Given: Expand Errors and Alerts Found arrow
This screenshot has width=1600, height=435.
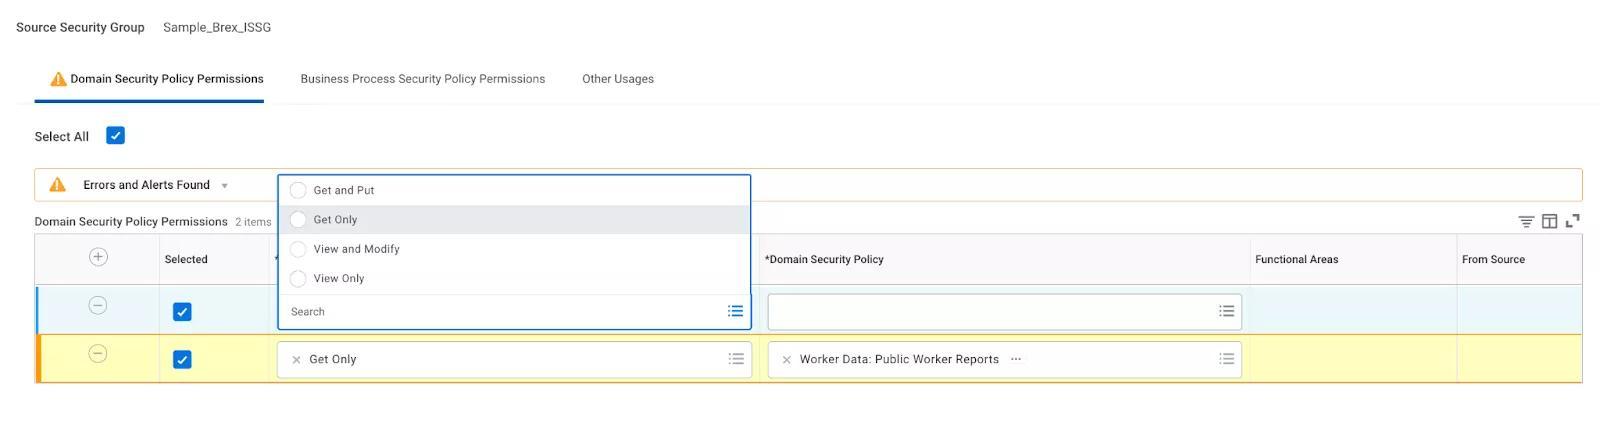Looking at the screenshot, I should [x=224, y=186].
